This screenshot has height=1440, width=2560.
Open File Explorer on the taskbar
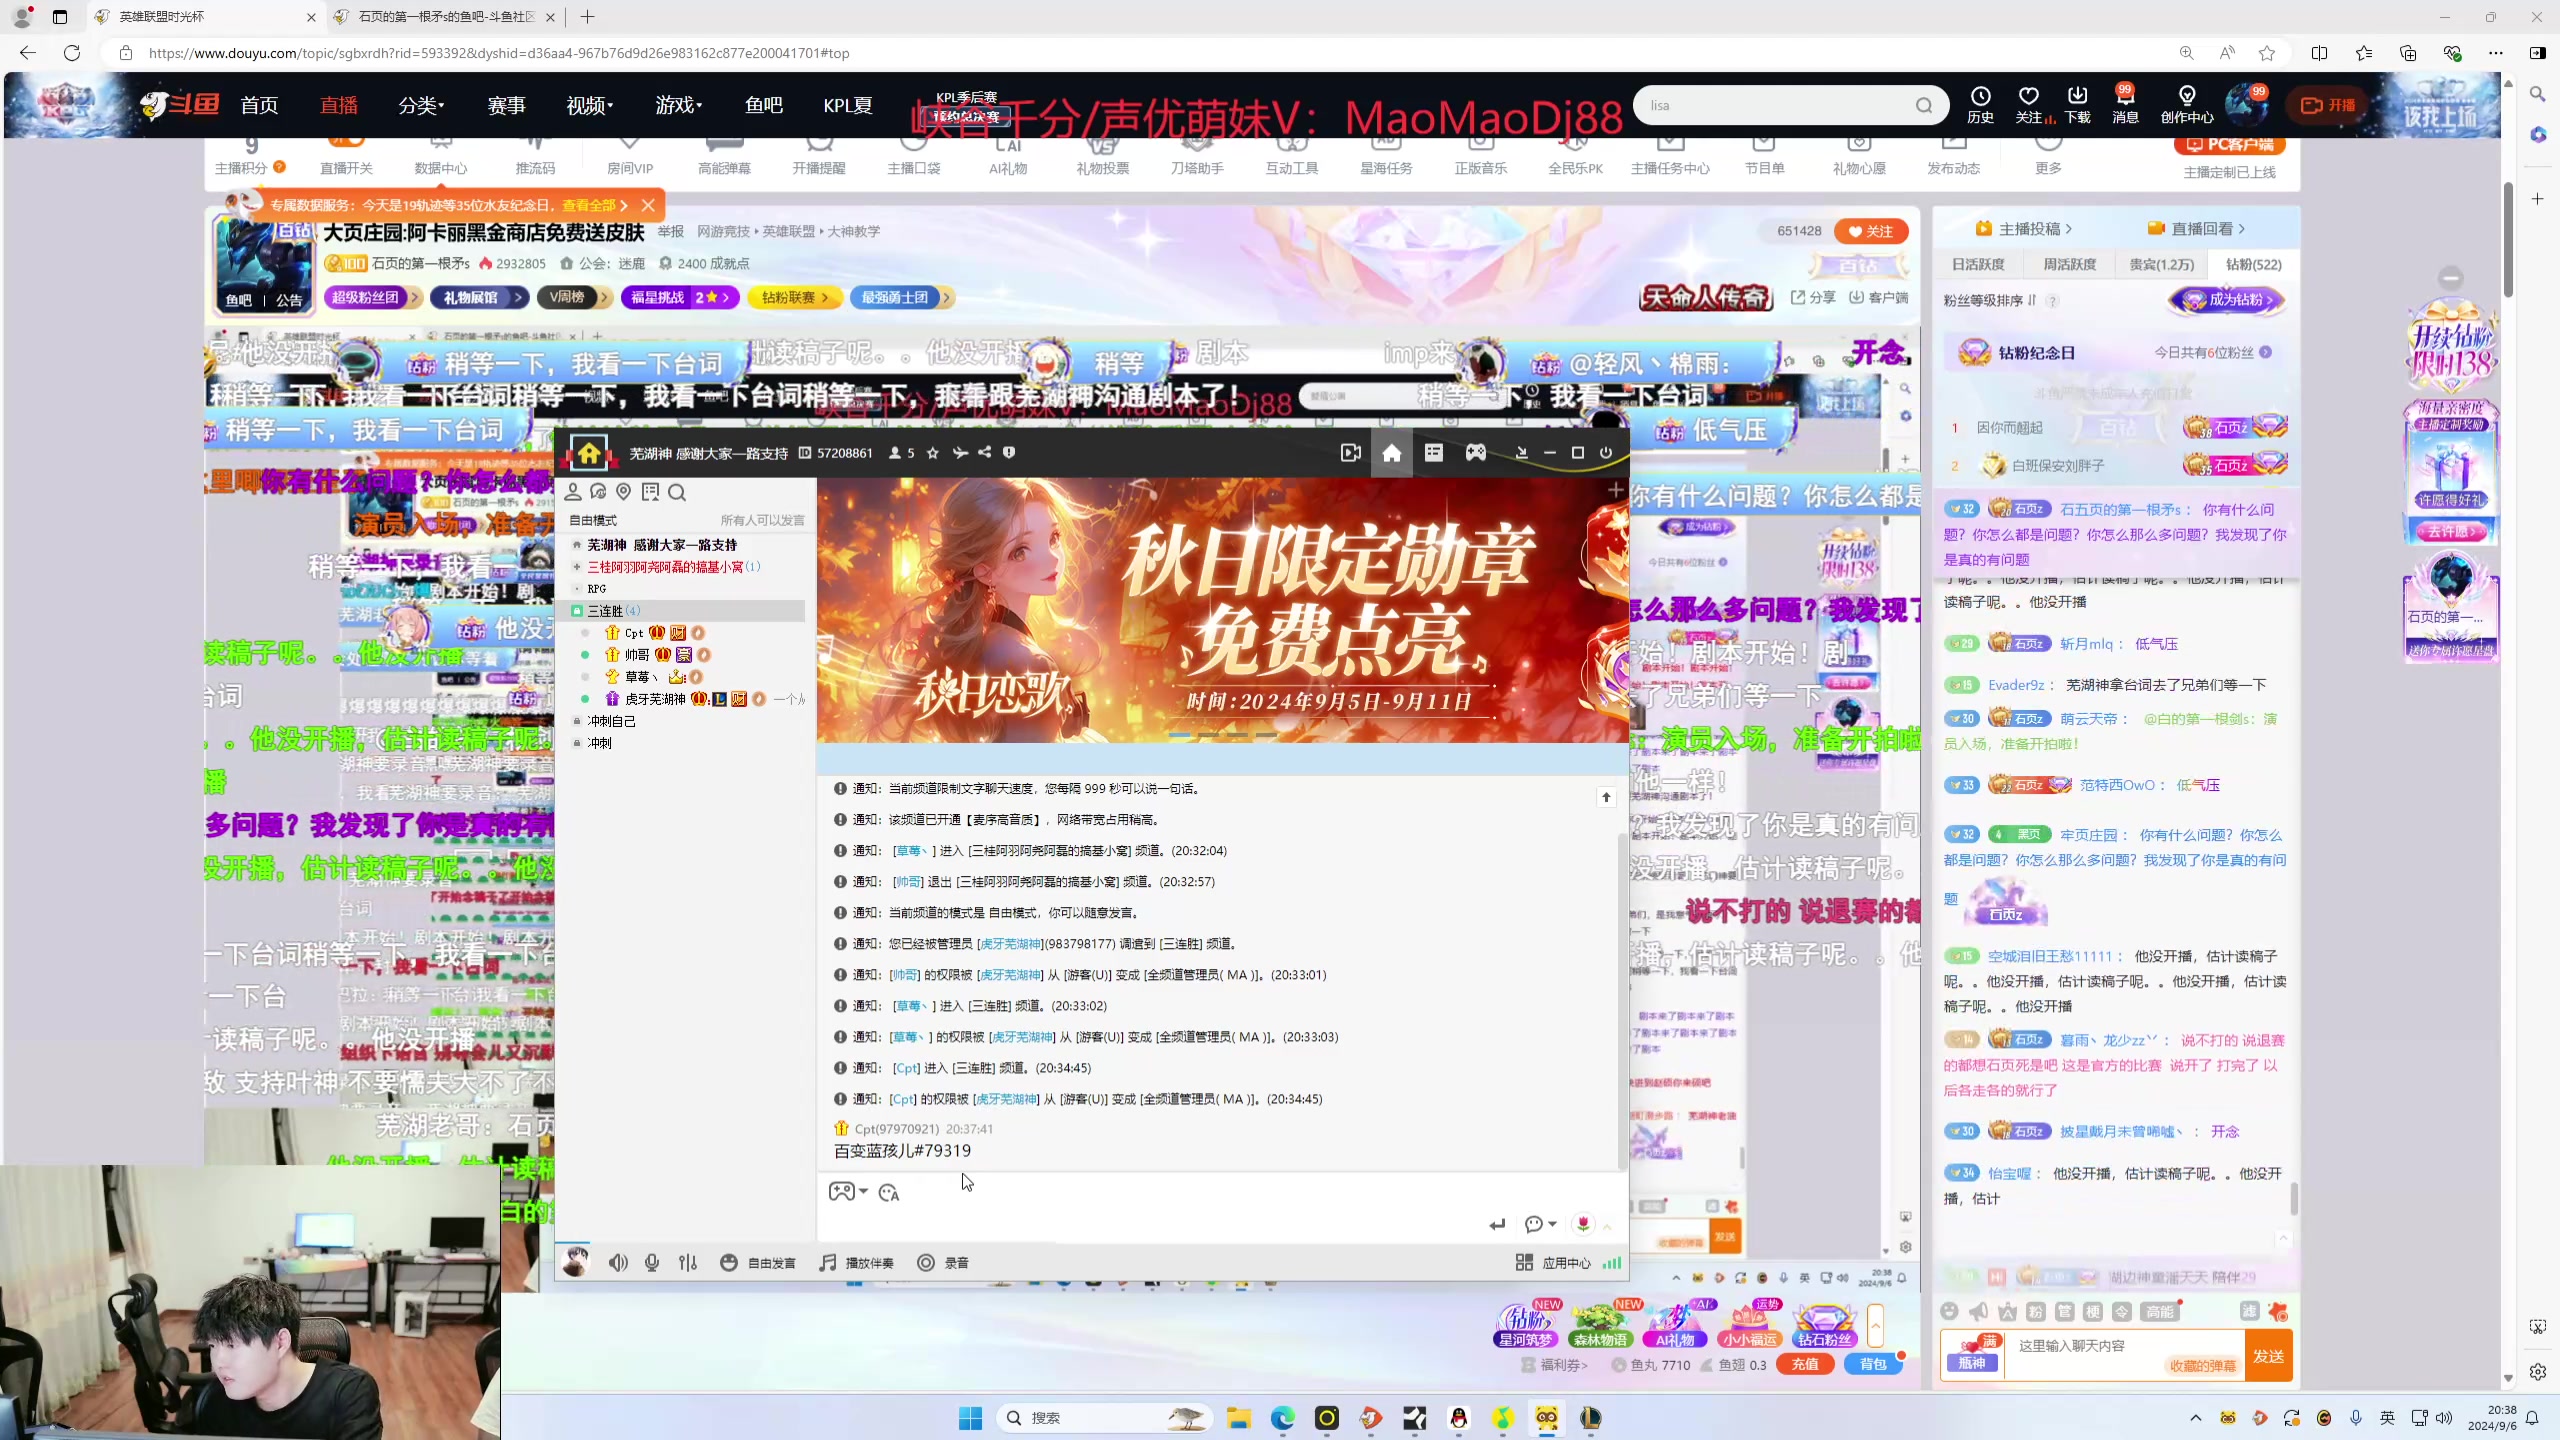click(x=1238, y=1418)
